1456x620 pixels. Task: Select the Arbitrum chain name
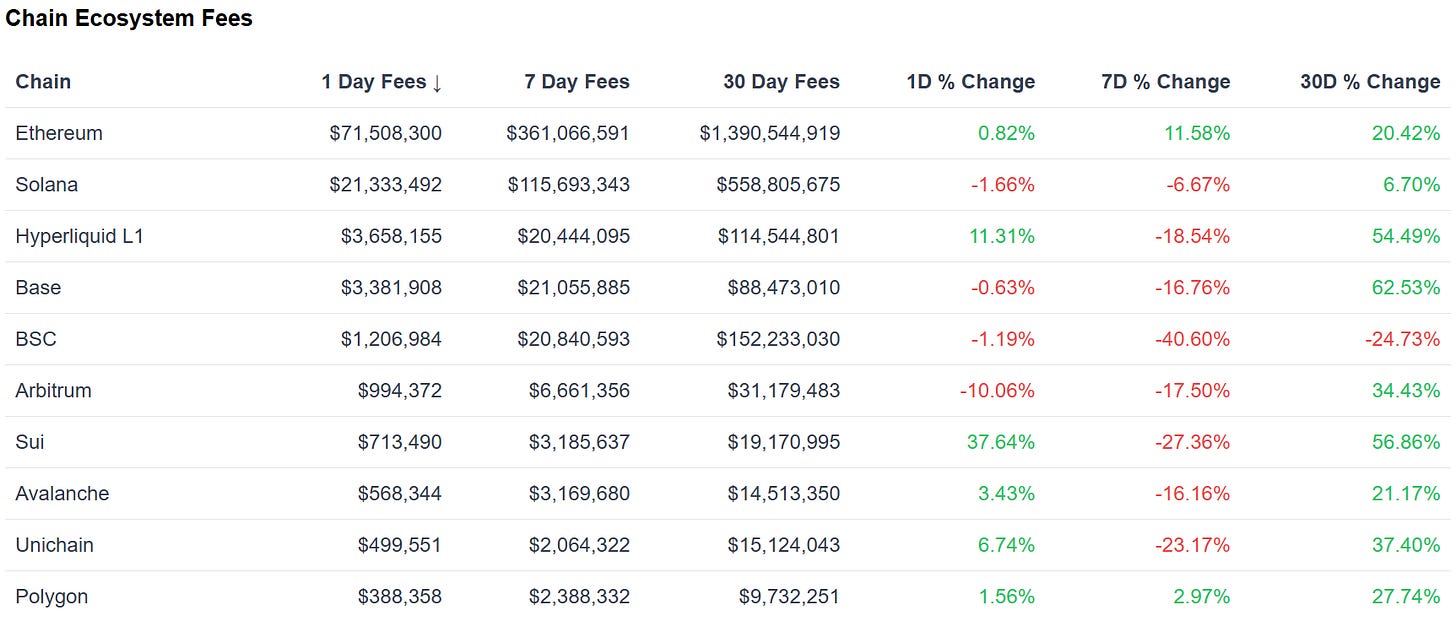pos(54,391)
